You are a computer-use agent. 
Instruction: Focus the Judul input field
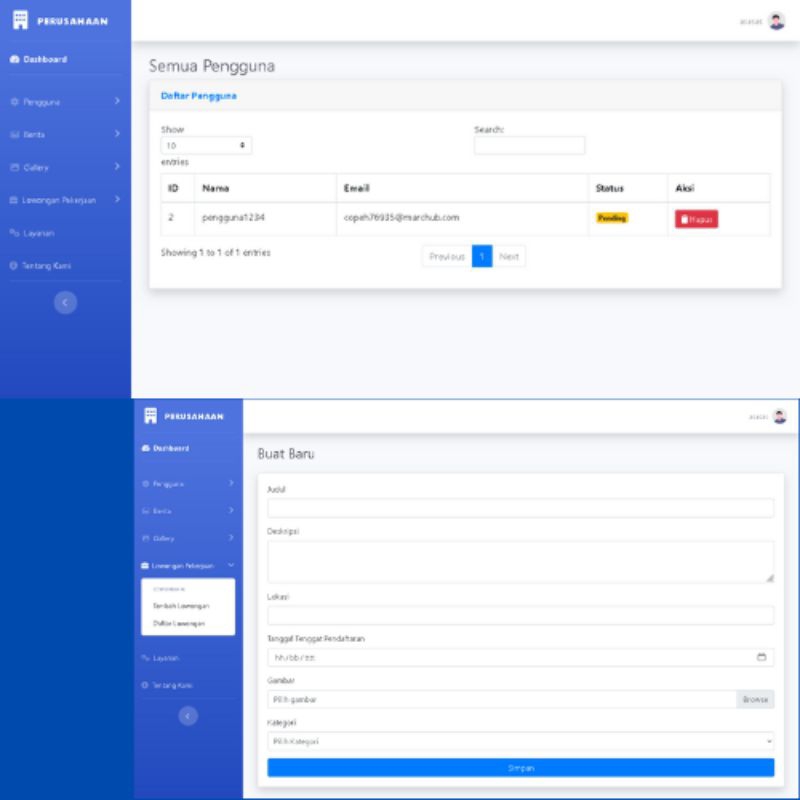pos(520,508)
